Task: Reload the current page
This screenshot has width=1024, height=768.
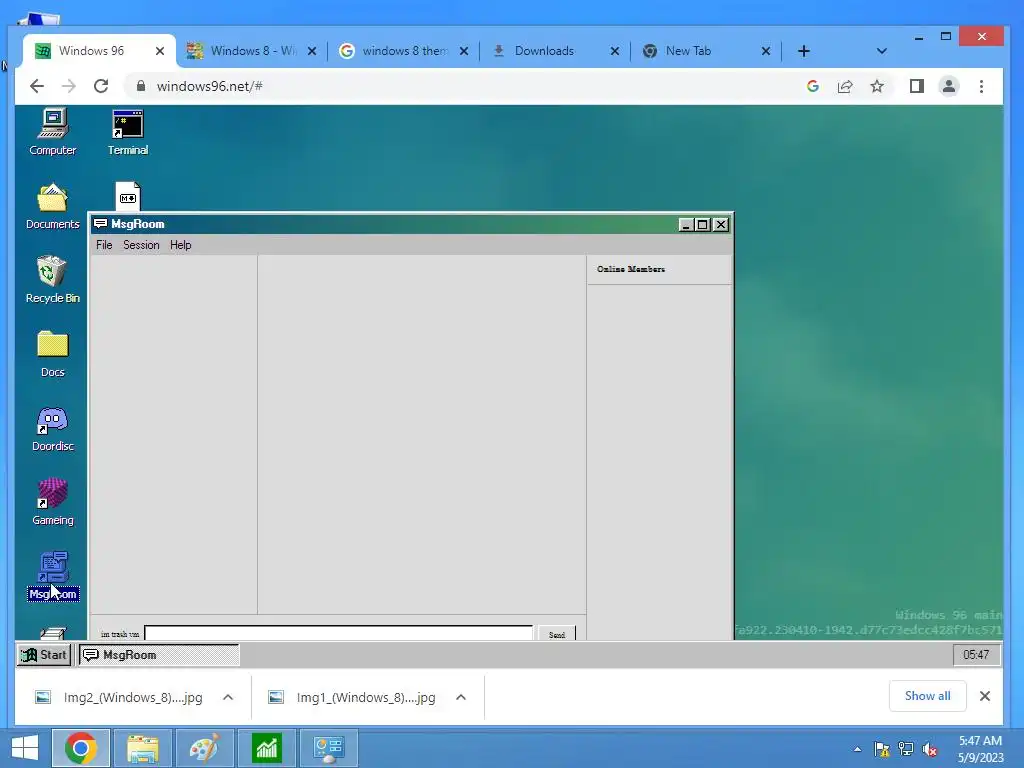Action: 101,86
